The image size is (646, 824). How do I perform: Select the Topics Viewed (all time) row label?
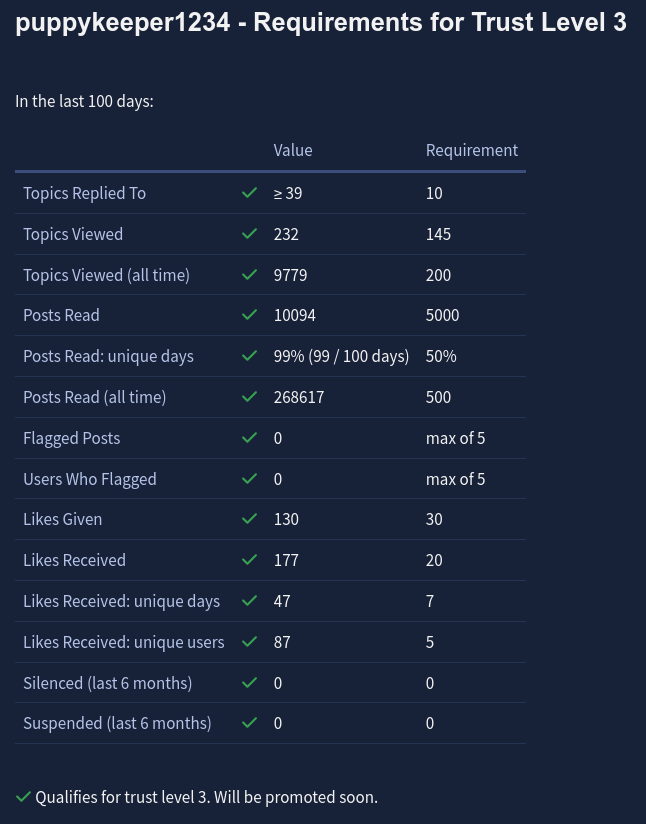(x=106, y=275)
